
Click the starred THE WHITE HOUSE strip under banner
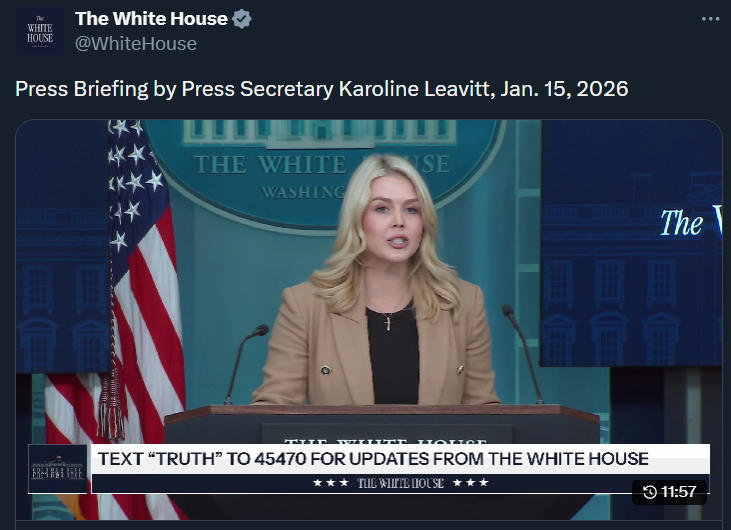point(400,483)
